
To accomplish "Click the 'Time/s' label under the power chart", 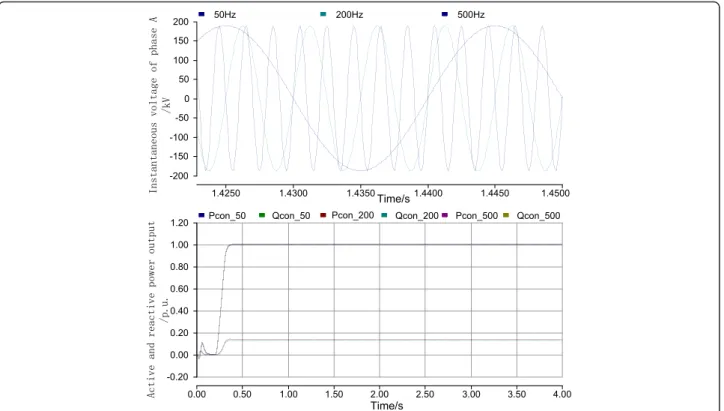I will (387, 406).
